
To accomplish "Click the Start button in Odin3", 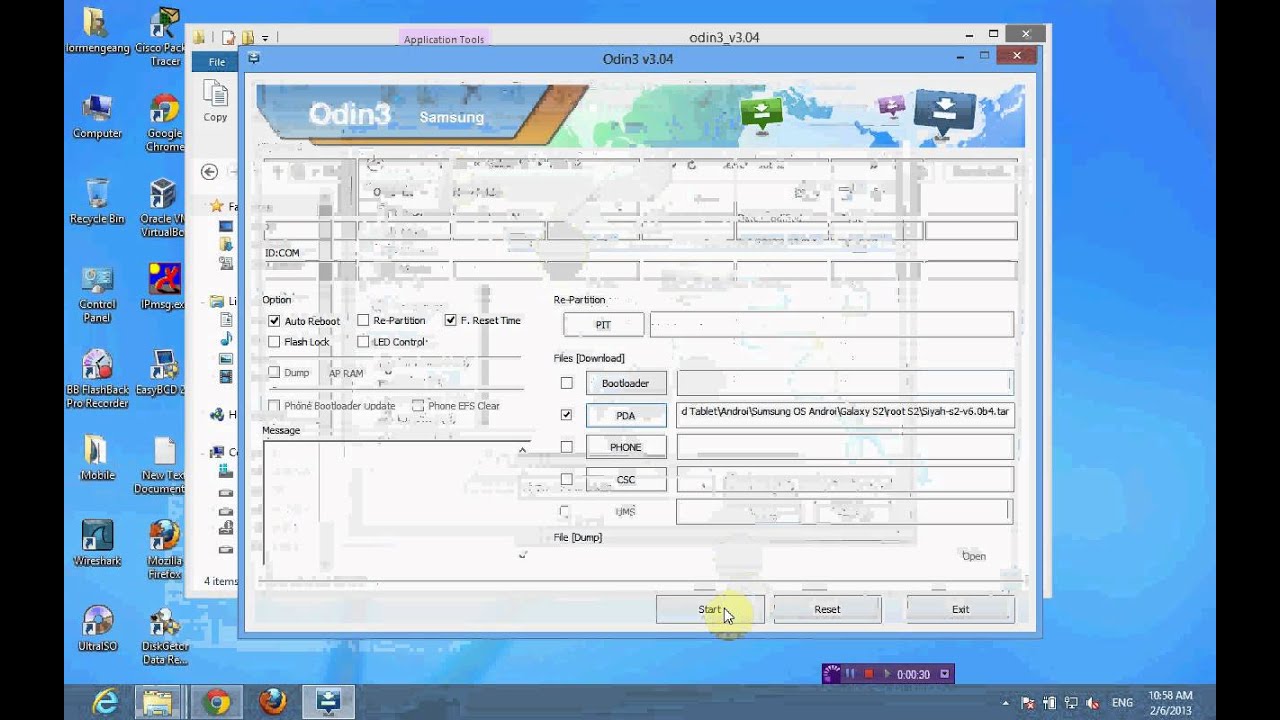I will 710,609.
